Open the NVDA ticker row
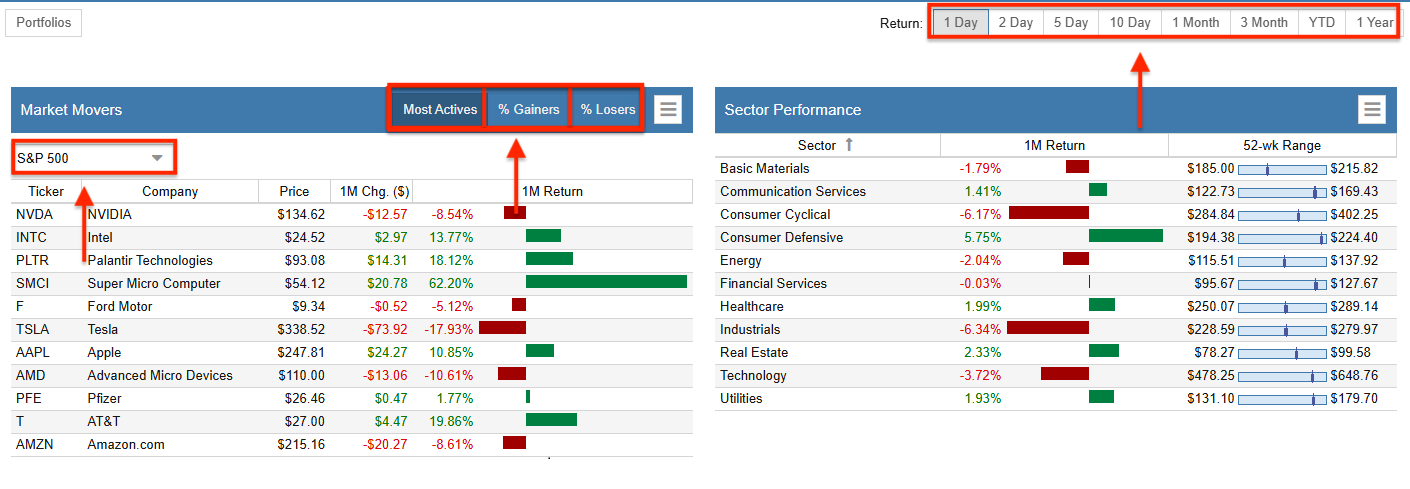 coord(32,214)
